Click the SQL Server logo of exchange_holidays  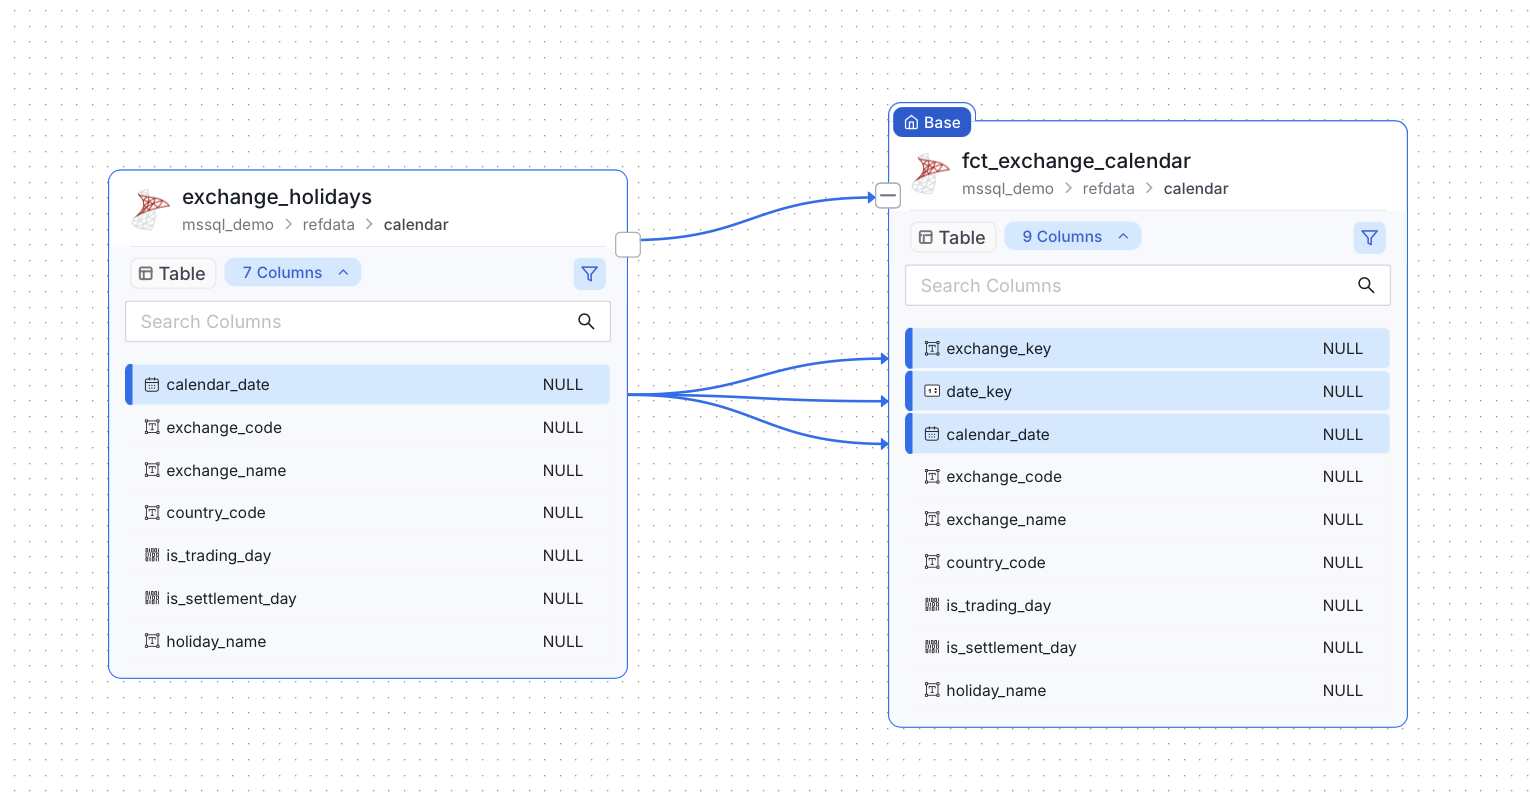click(151, 210)
